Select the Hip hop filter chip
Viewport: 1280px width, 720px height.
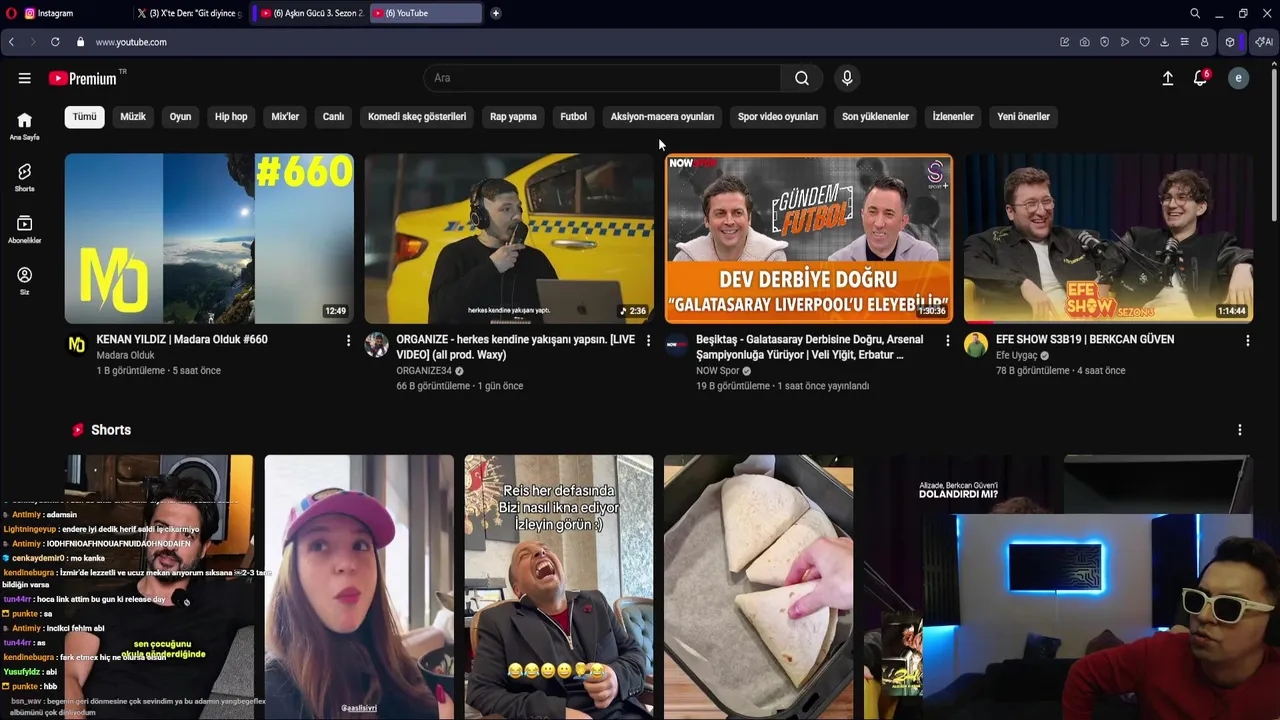coord(231,117)
